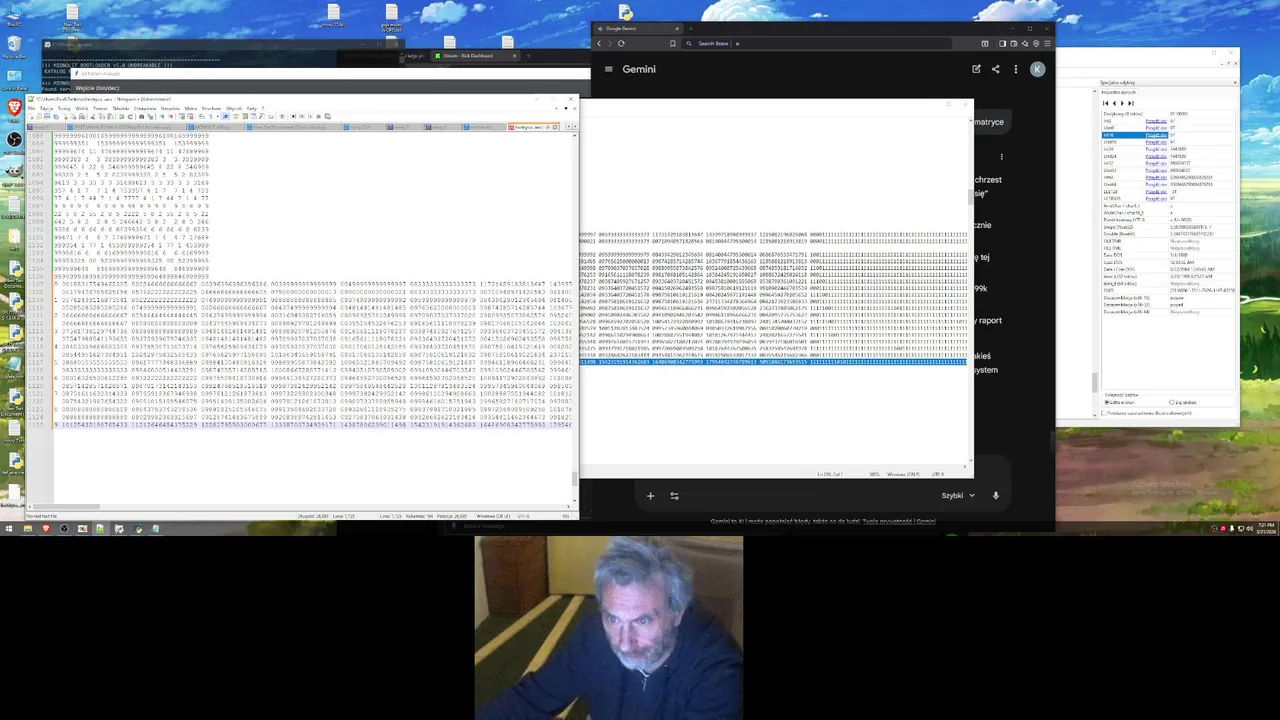1280x720 pixels.
Task: Open the tools icon next to Gemini's plus
Action: click(674, 495)
